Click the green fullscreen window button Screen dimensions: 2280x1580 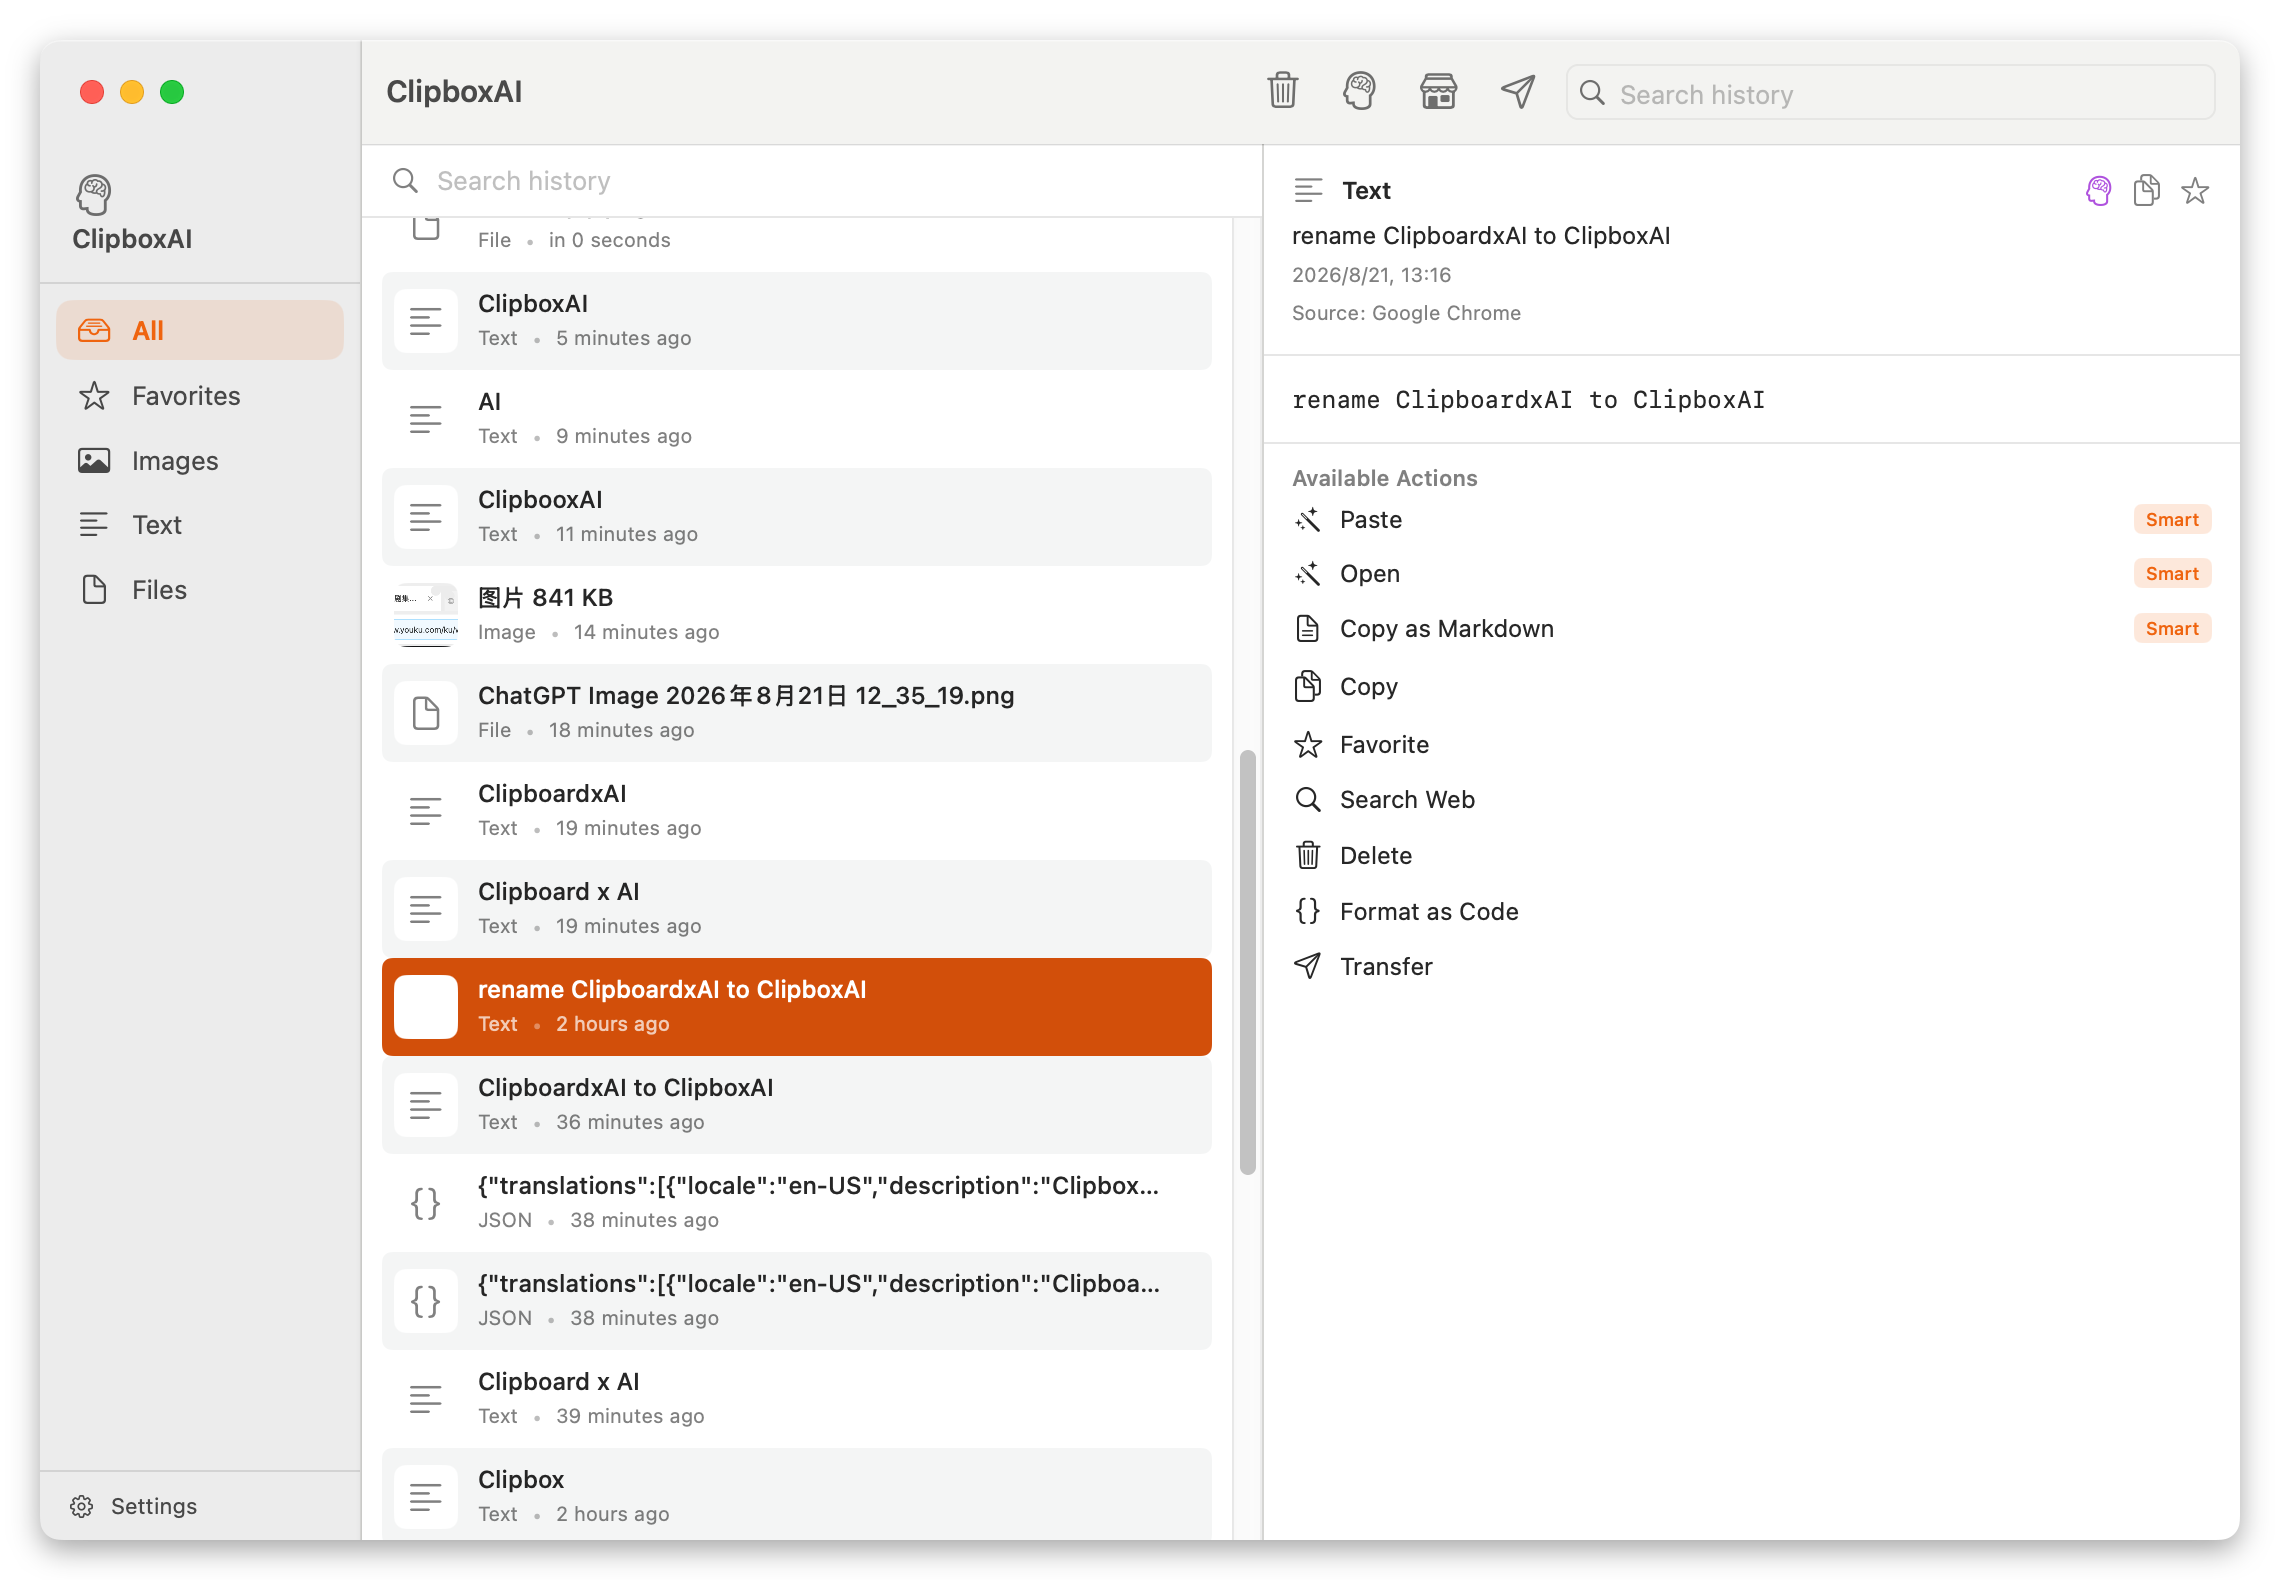[x=172, y=92]
